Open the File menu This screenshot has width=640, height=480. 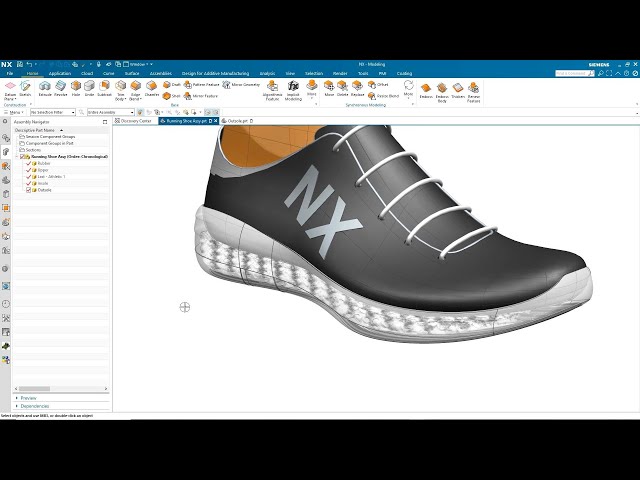pyautogui.click(x=10, y=73)
